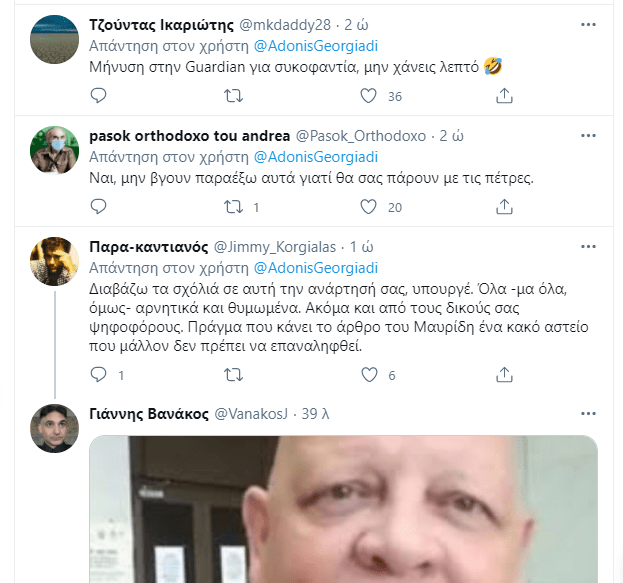623x583 pixels.
Task: Share the pasok orthodoxo tou andrea tweet
Action: [x=504, y=207]
